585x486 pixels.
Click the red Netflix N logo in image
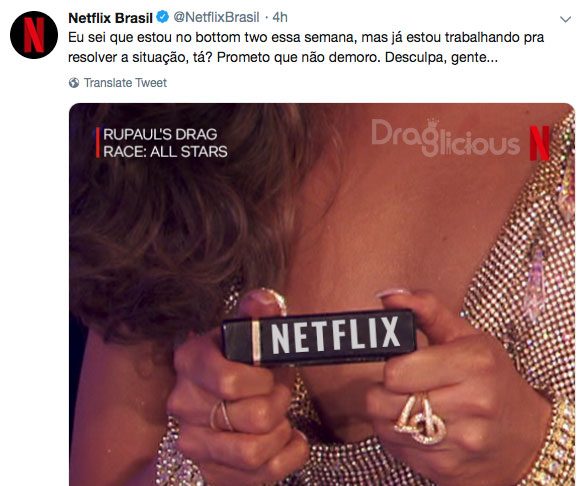coord(539,143)
